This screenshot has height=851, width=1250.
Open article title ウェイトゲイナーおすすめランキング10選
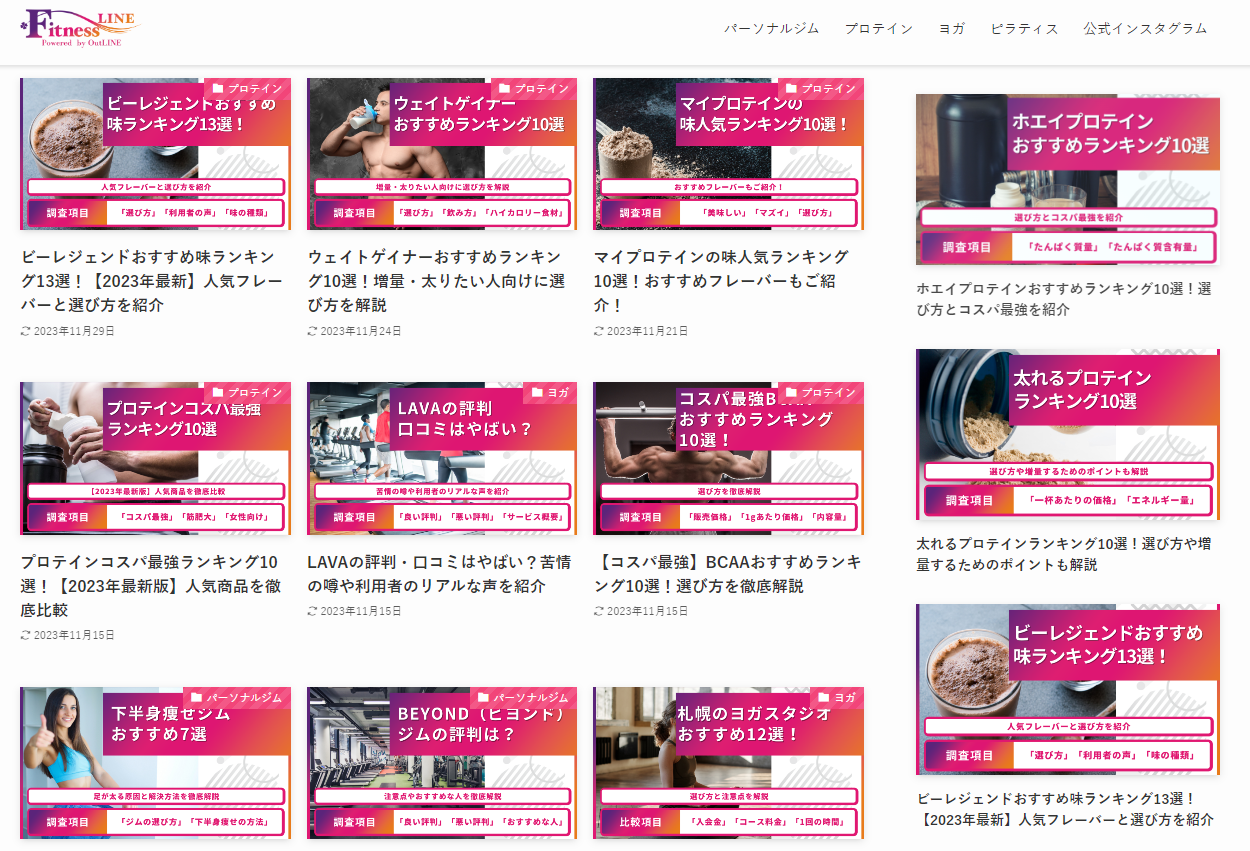(x=437, y=281)
